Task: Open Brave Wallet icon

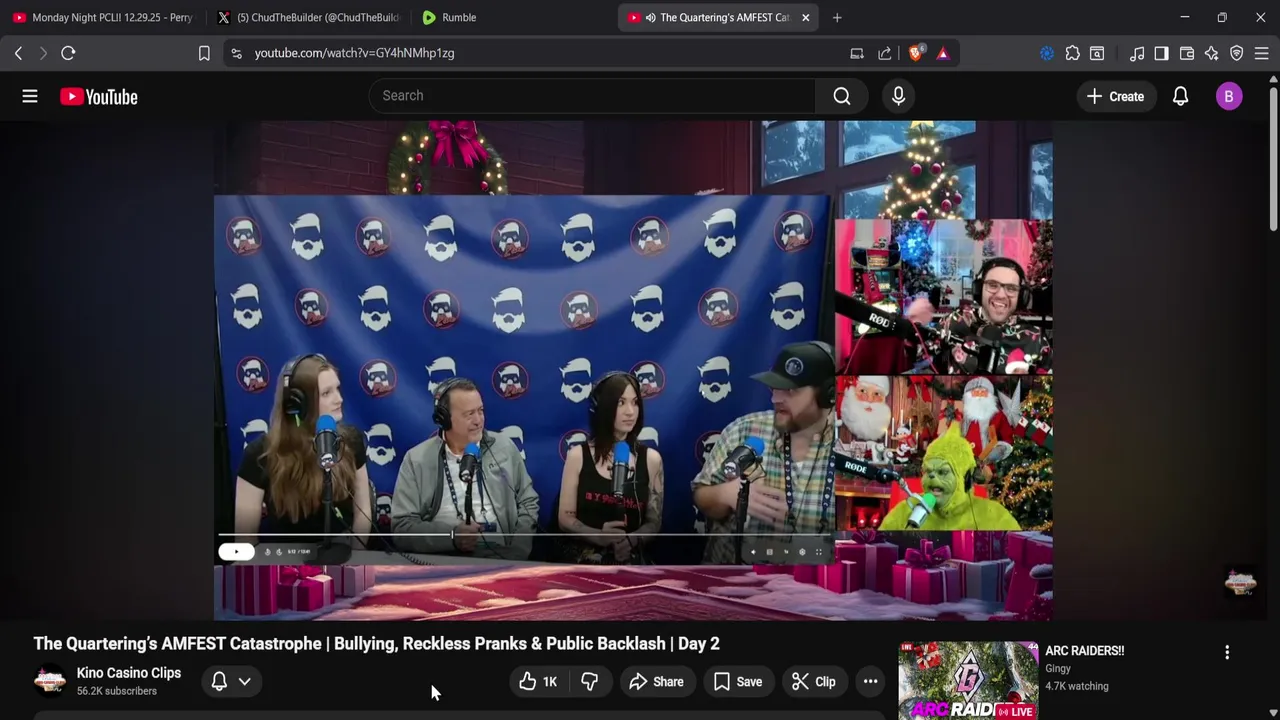Action: point(1187,53)
